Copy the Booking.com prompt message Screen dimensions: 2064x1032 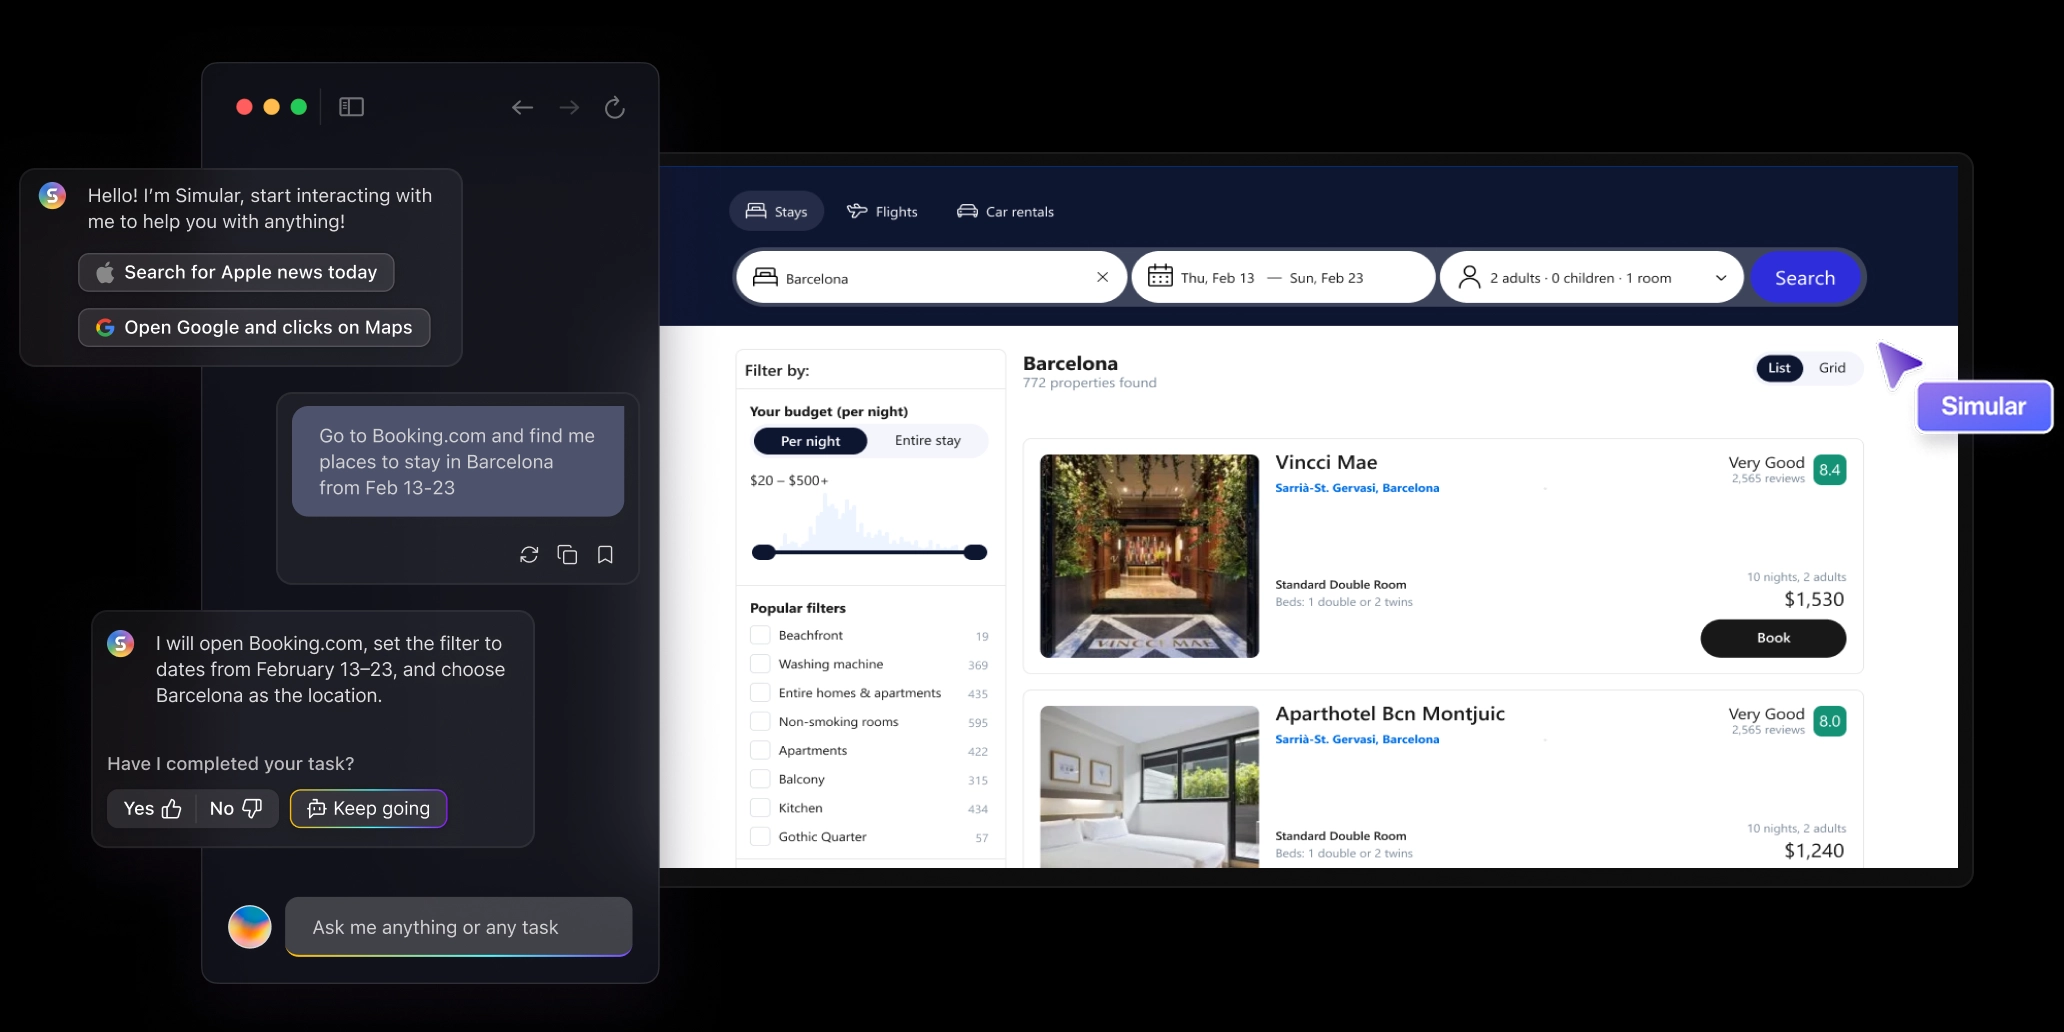pos(567,554)
